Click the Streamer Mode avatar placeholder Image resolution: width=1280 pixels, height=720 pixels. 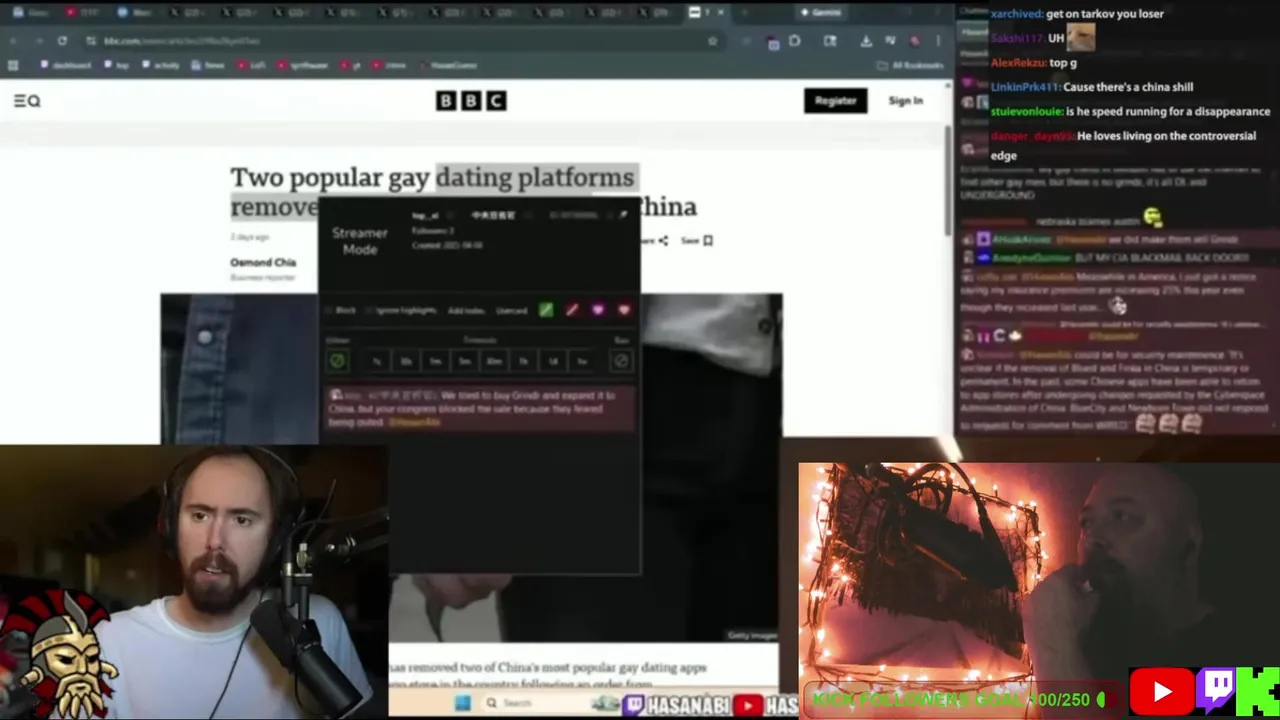coord(360,241)
